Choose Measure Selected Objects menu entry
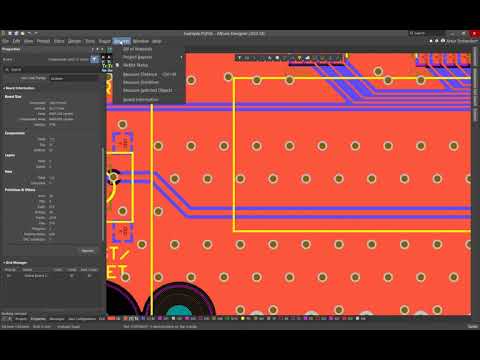Screen dimensions: 480x360 (149, 90)
